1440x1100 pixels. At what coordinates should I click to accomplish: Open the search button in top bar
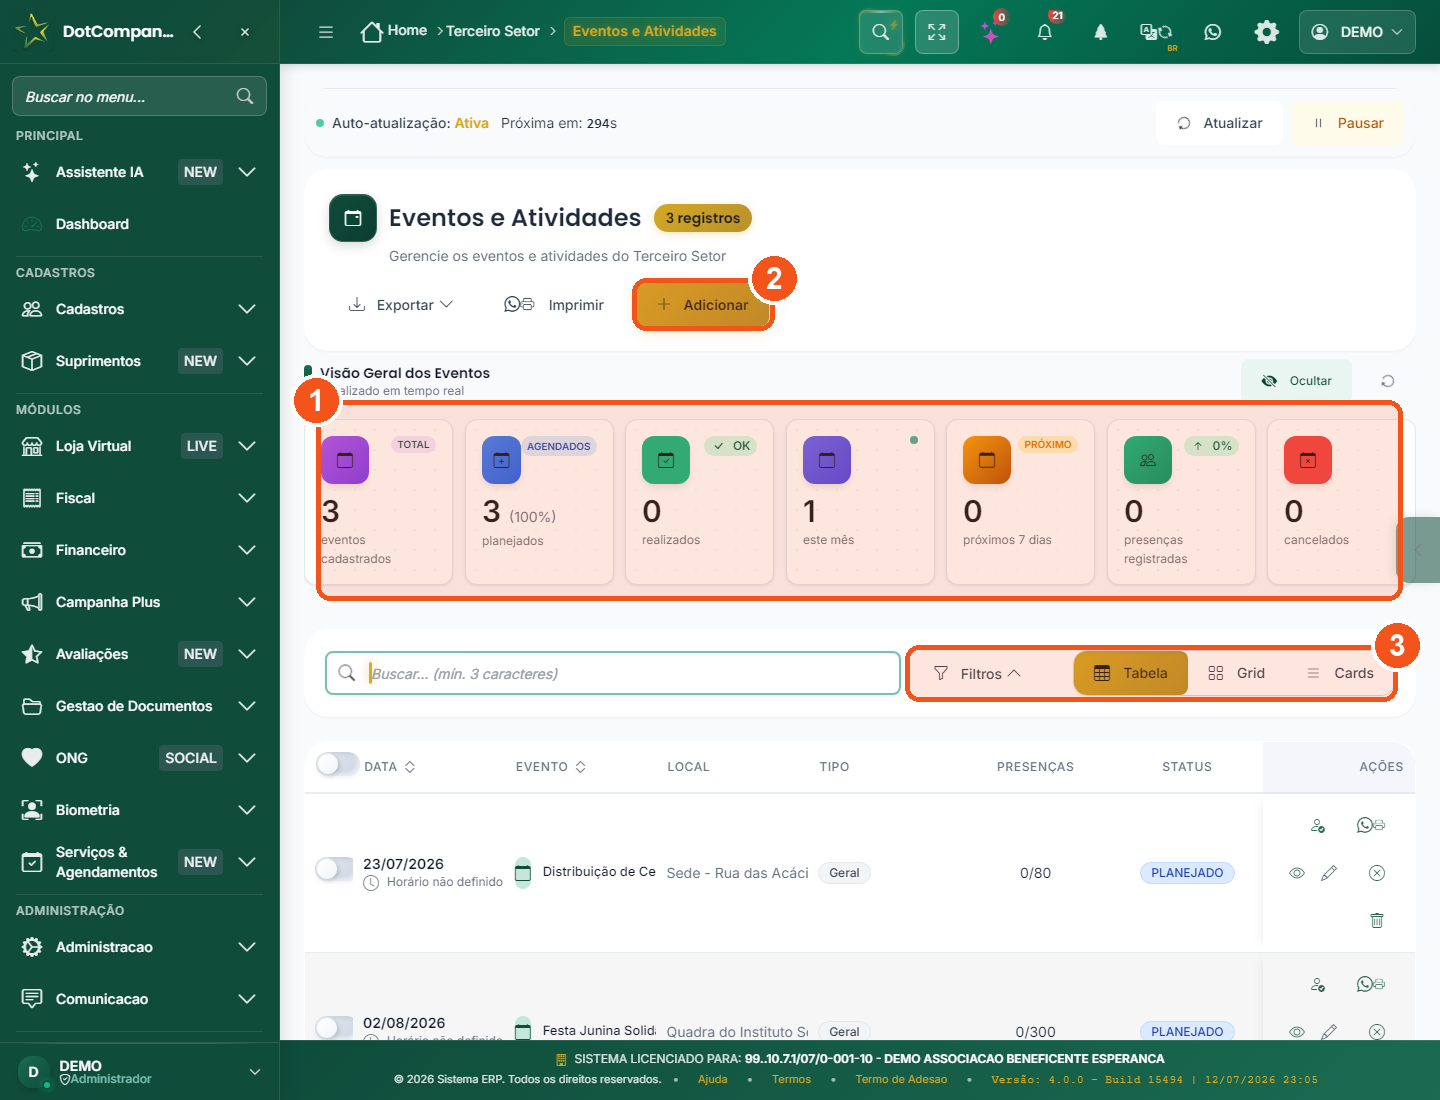[881, 32]
